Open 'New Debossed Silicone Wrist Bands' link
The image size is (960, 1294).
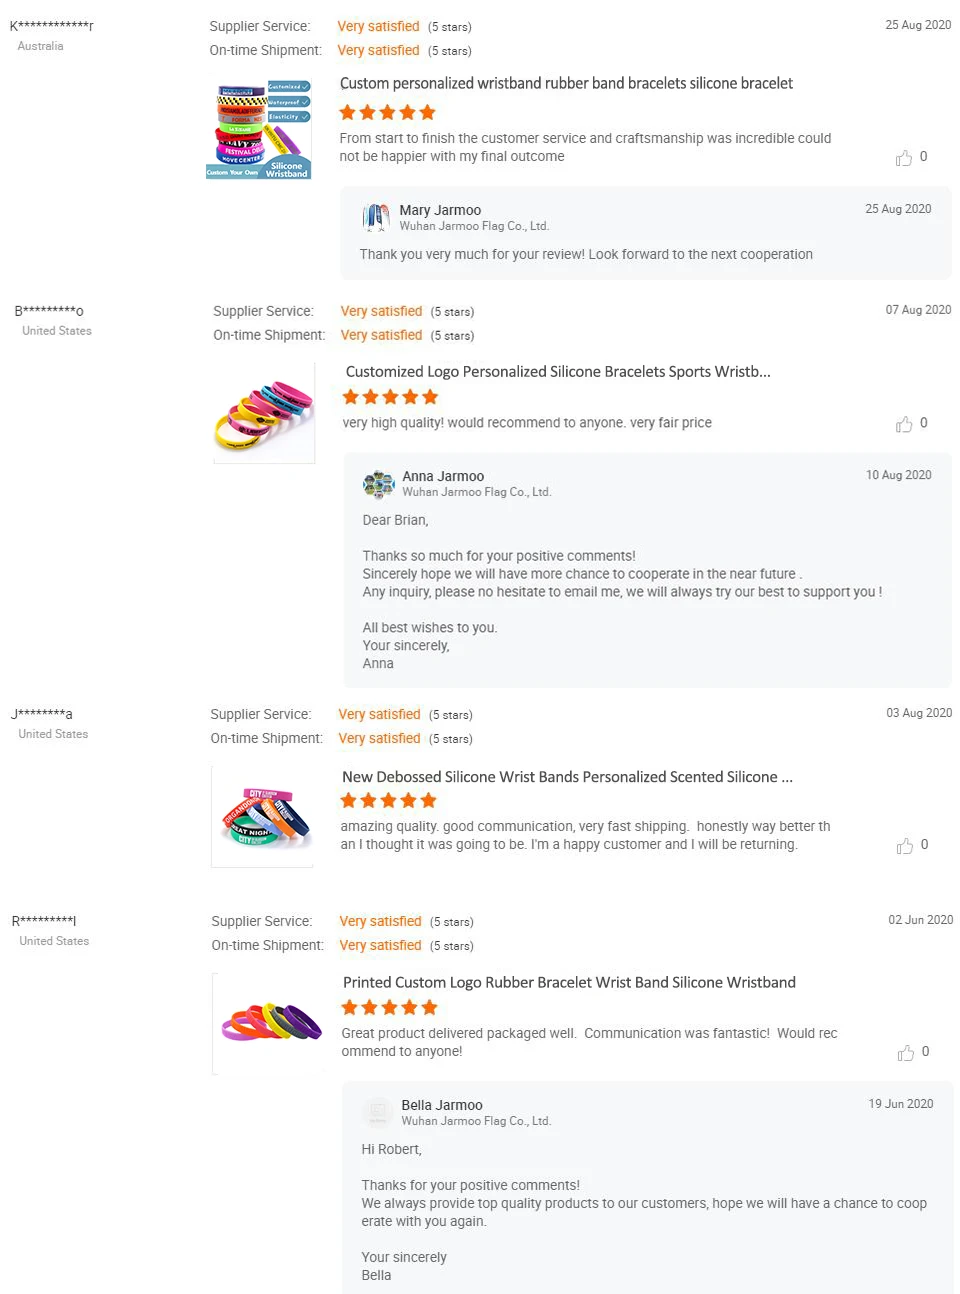pyautogui.click(x=567, y=777)
